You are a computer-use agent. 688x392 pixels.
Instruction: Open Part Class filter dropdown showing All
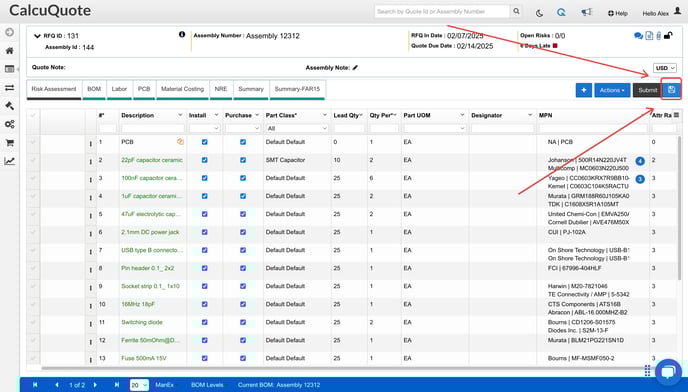pyautogui.click(x=297, y=128)
